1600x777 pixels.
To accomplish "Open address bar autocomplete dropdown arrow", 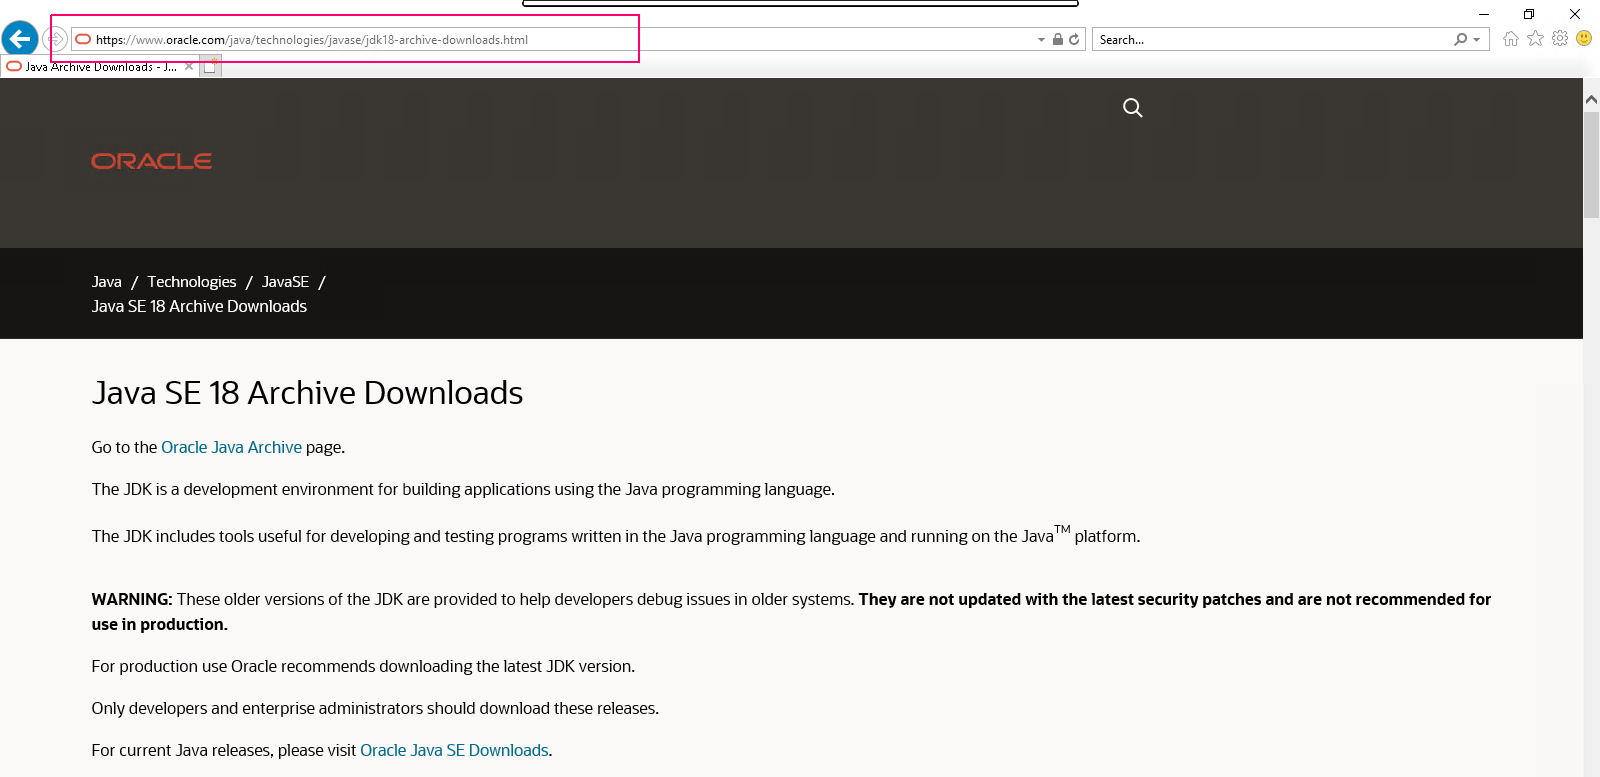I will [1042, 40].
